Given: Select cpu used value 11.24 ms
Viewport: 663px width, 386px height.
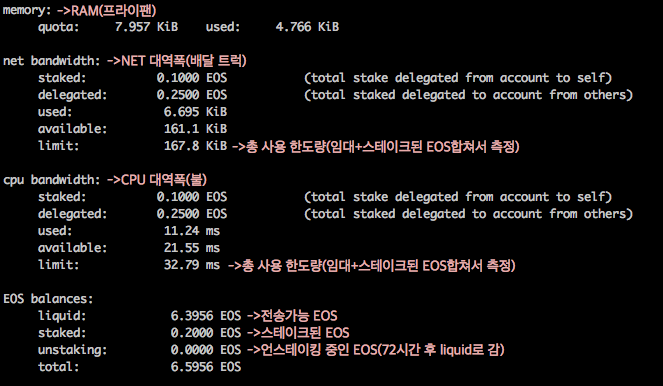Looking at the screenshot, I should 192,231.
